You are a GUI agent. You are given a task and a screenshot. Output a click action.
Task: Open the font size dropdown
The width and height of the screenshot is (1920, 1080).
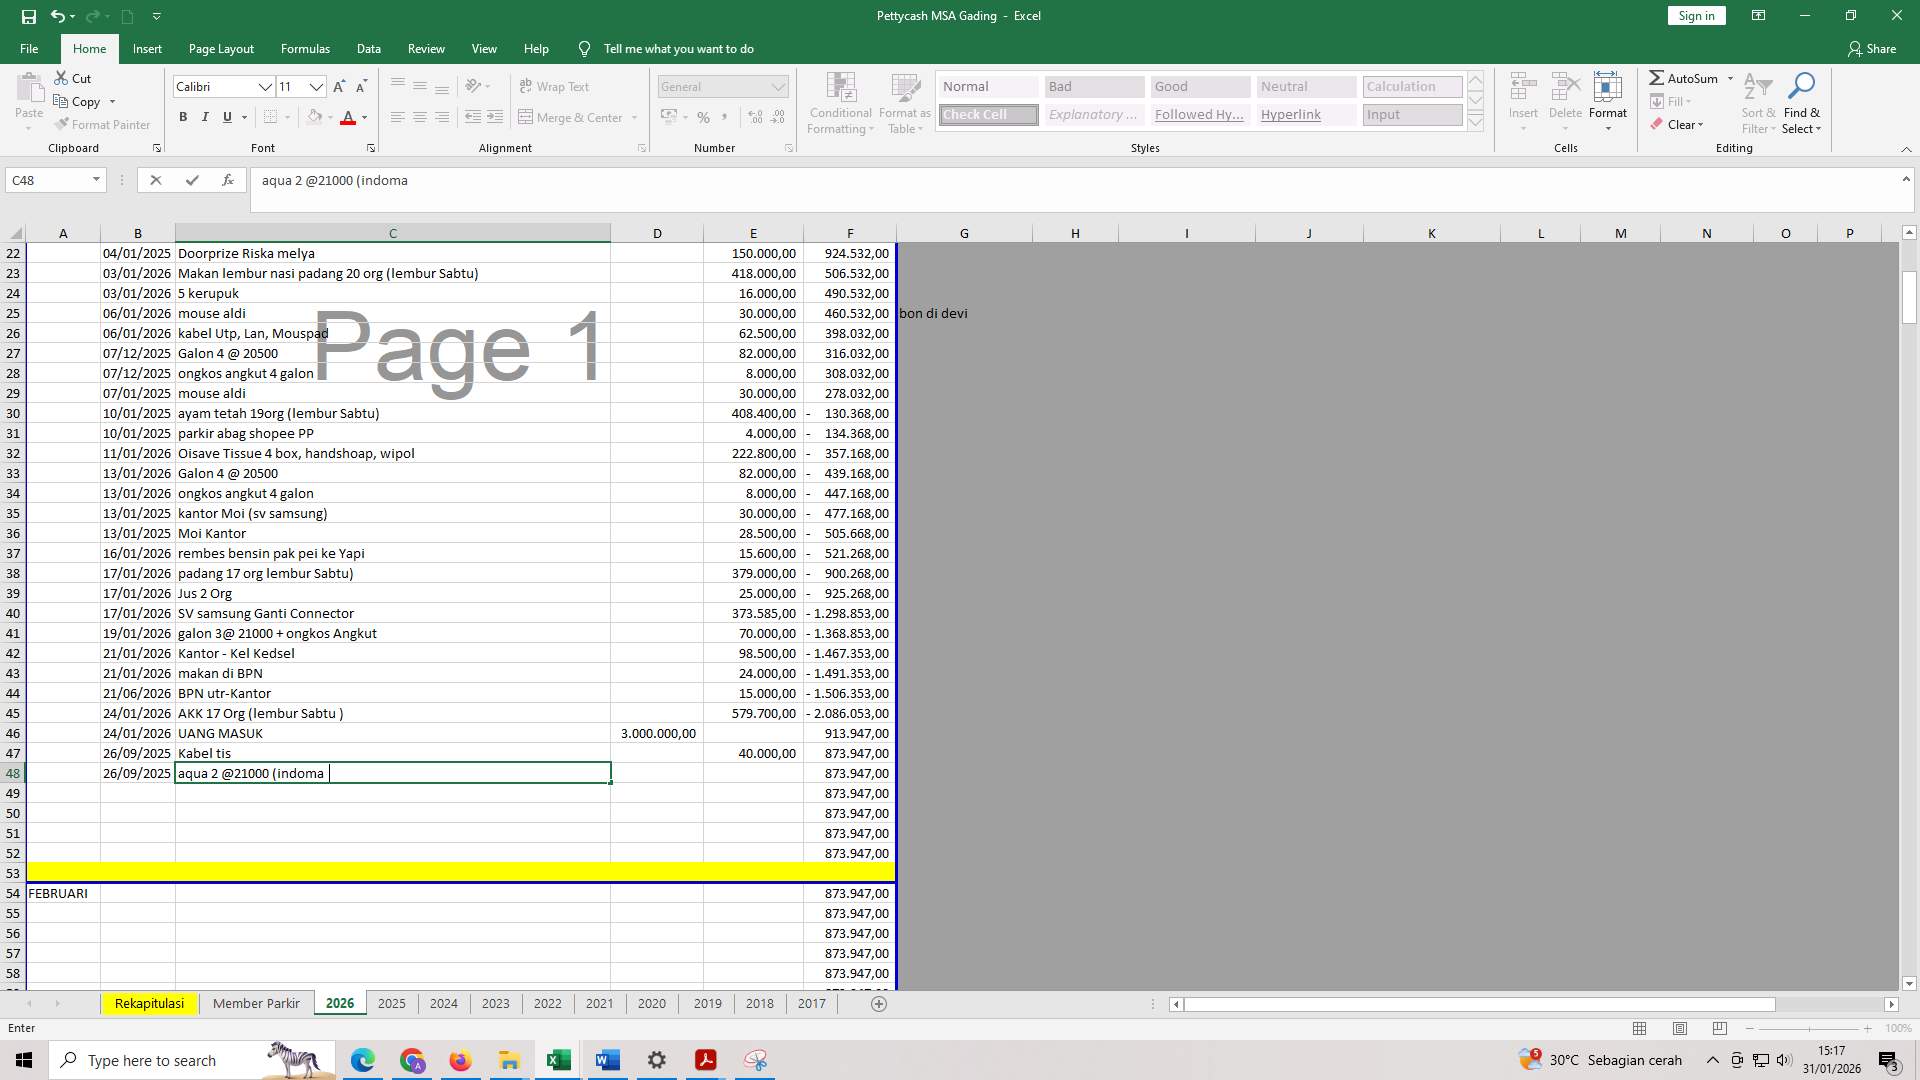[x=317, y=87]
